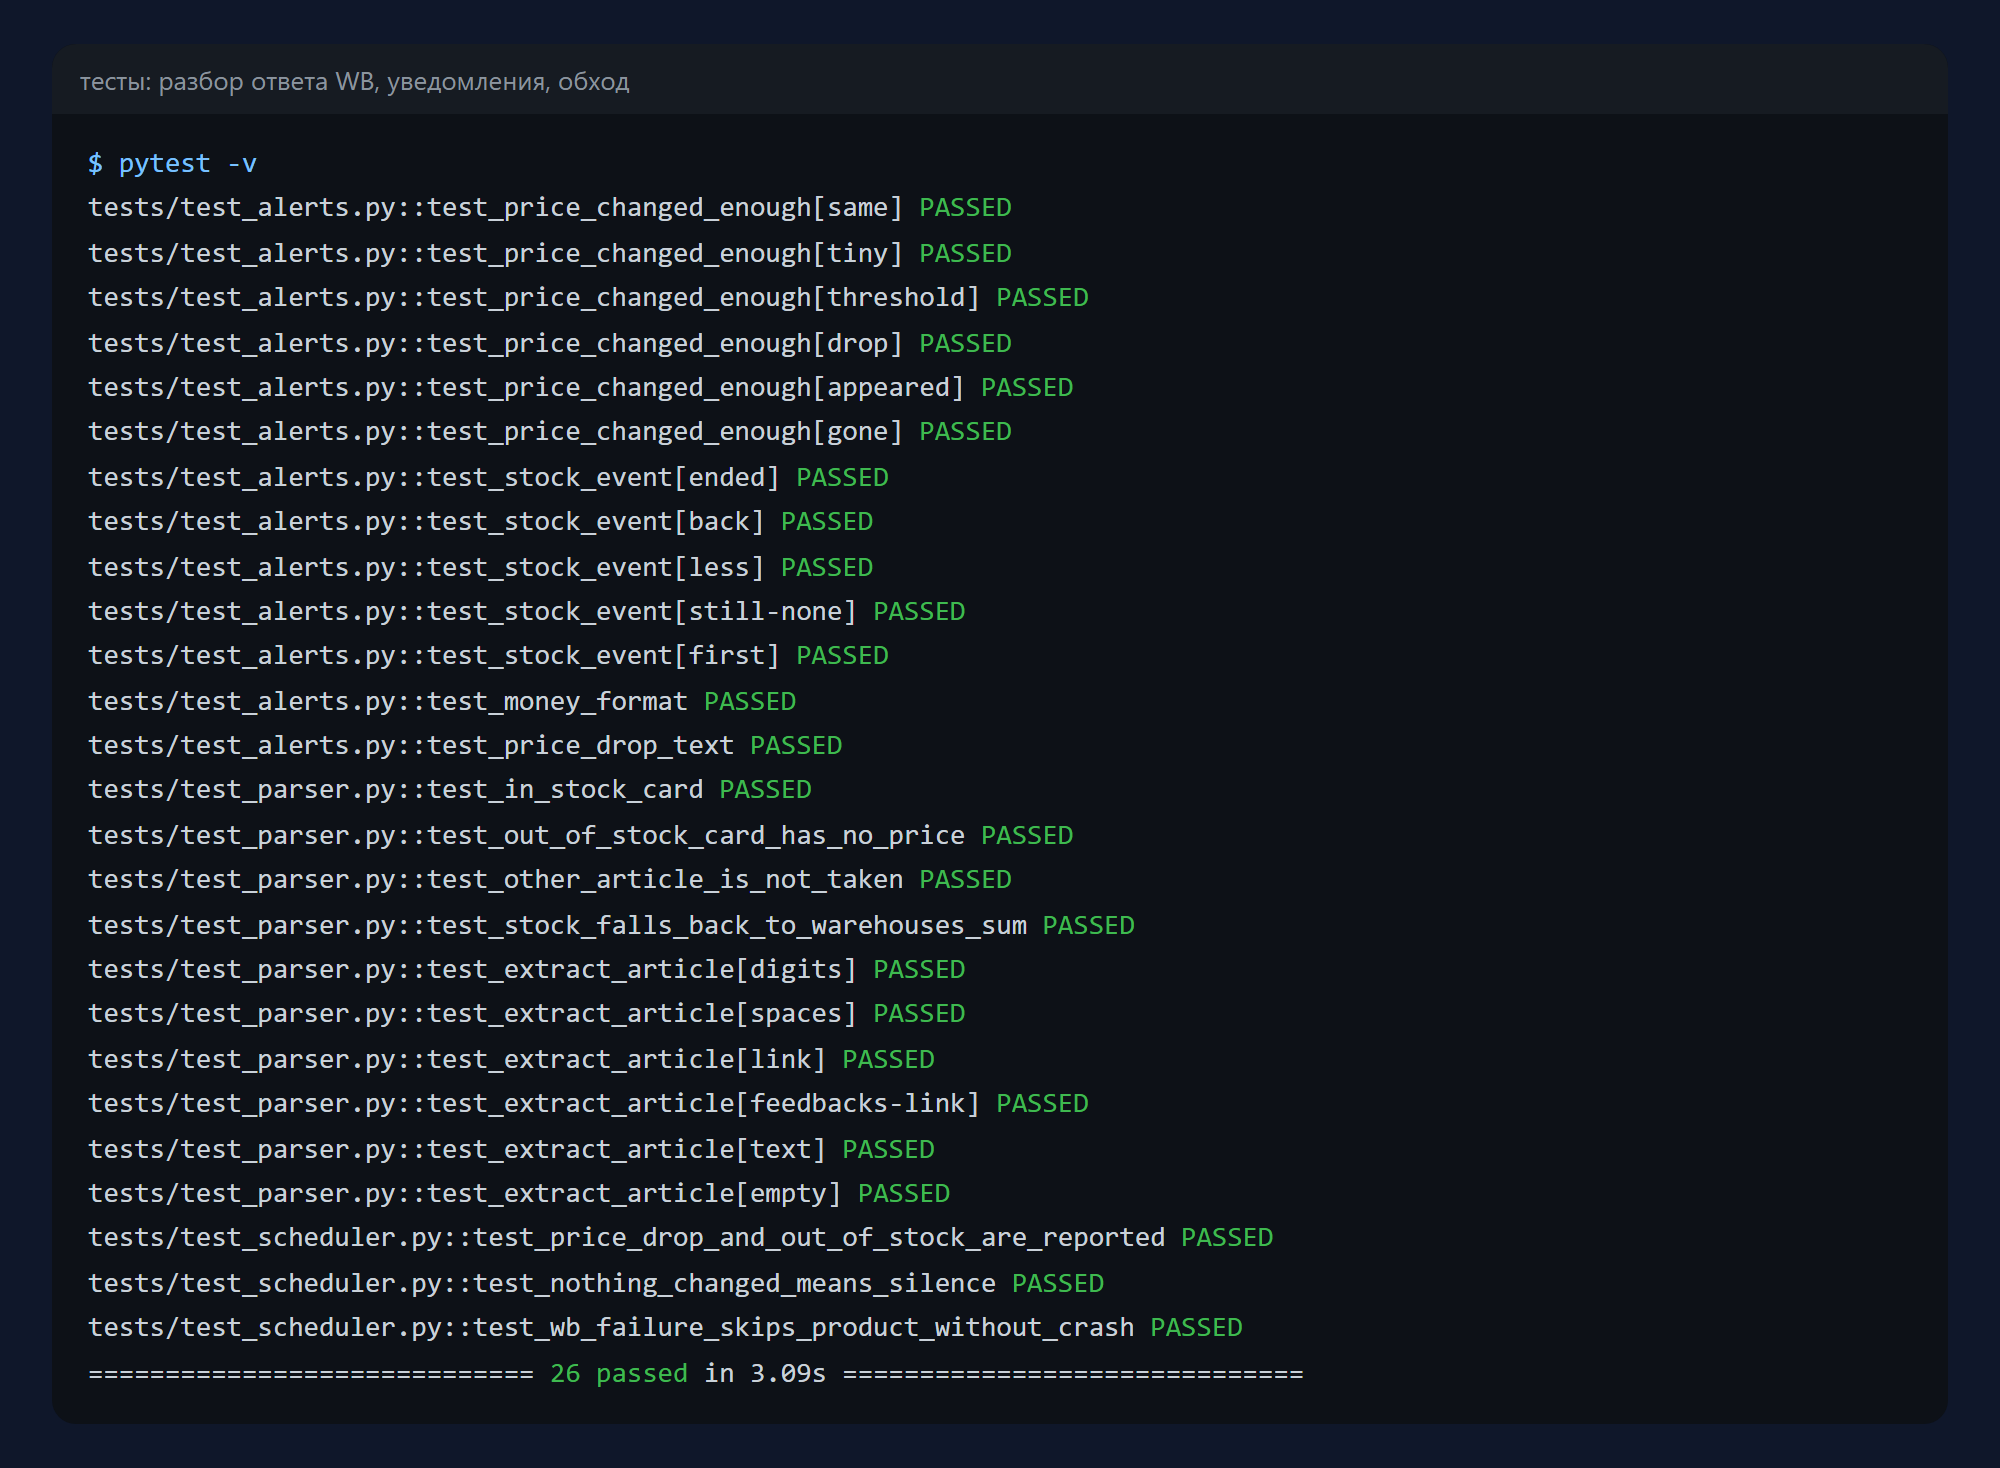The image size is (2000, 1468).
Task: Click the test_price_changed_enough[drop] line
Action: click(x=550, y=343)
